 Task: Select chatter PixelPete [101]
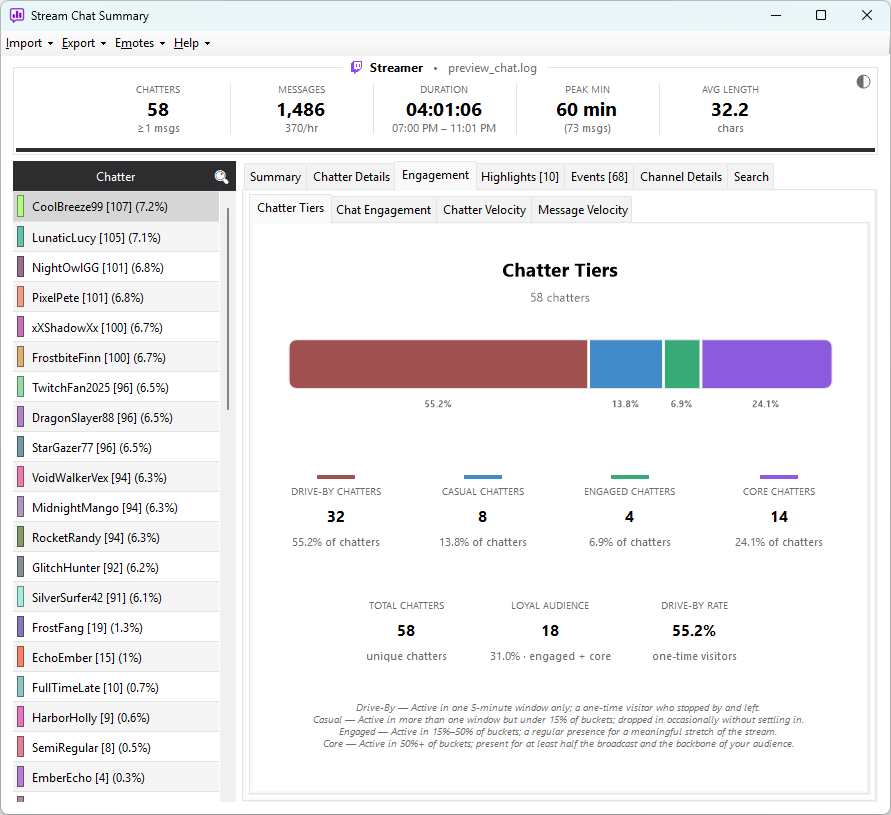click(x=116, y=298)
